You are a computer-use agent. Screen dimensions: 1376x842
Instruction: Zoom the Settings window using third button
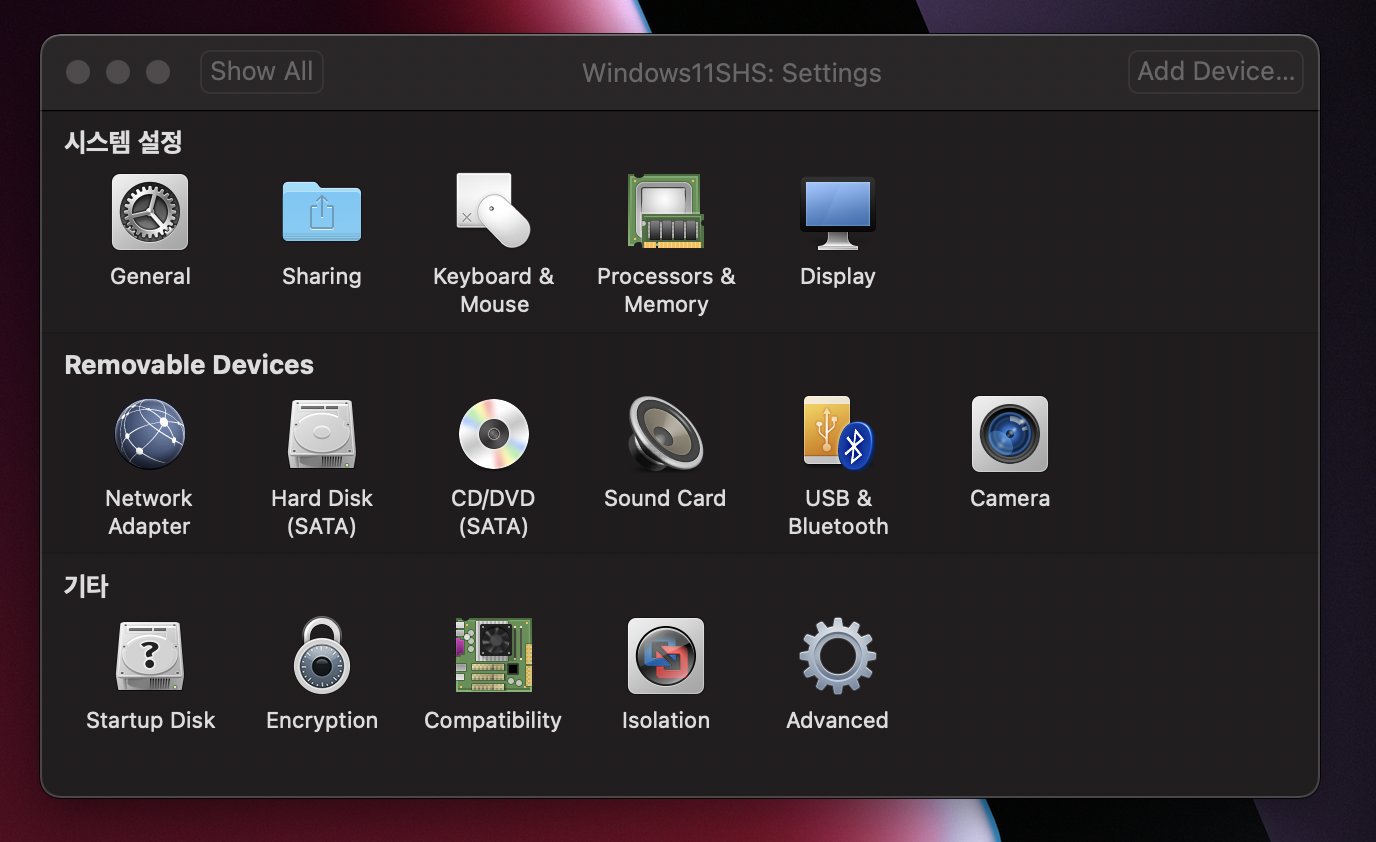158,72
